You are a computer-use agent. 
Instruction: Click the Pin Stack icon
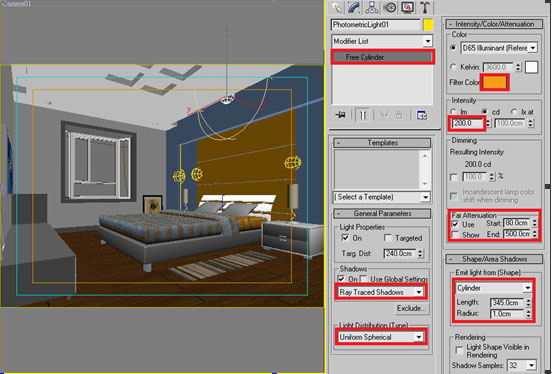[340, 115]
